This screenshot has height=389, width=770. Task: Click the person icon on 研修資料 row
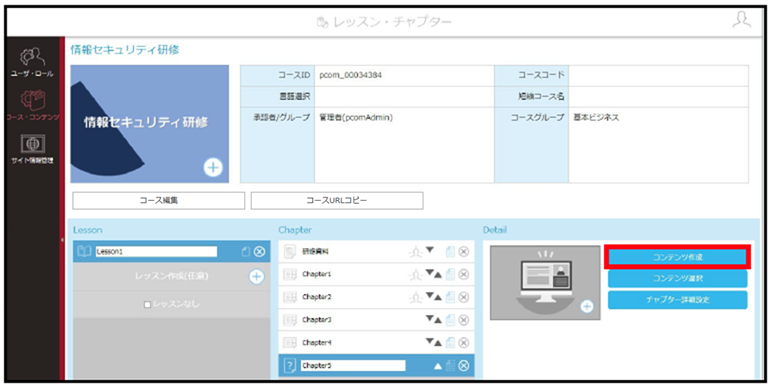(415, 252)
